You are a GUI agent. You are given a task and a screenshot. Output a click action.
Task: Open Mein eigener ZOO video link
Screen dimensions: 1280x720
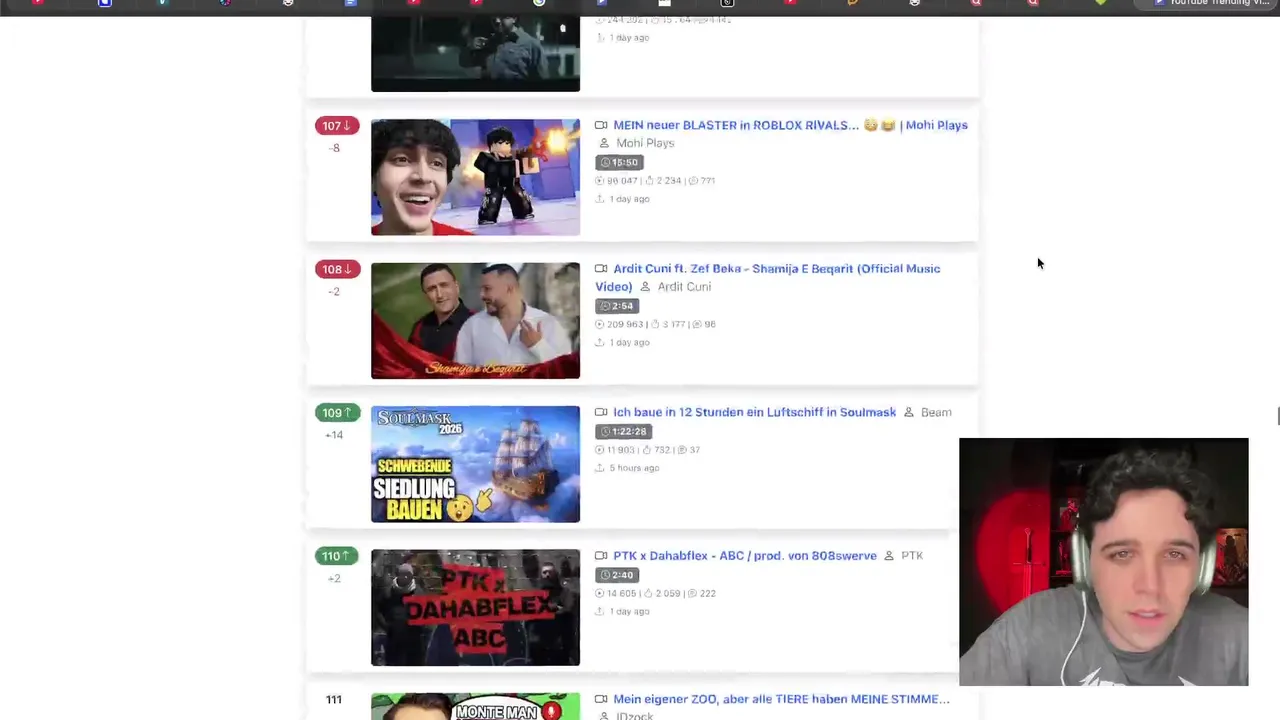pos(781,699)
